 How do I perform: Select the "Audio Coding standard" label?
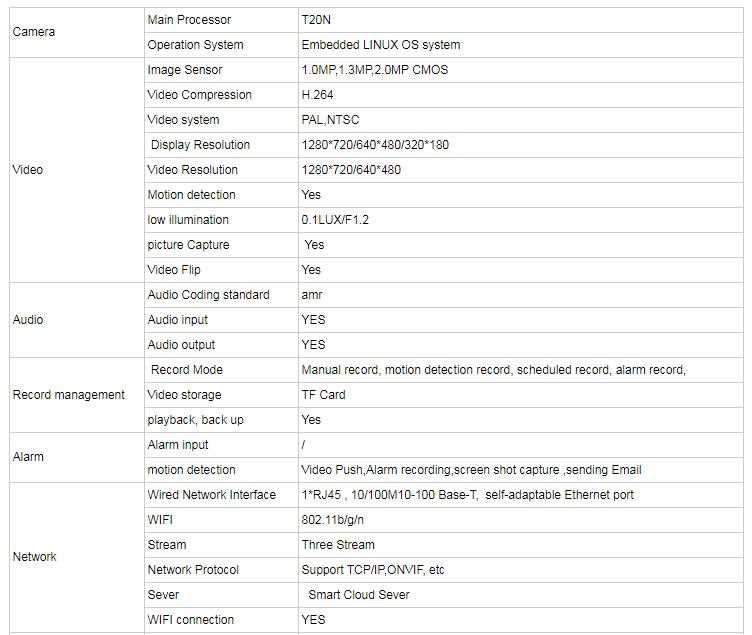click(208, 295)
